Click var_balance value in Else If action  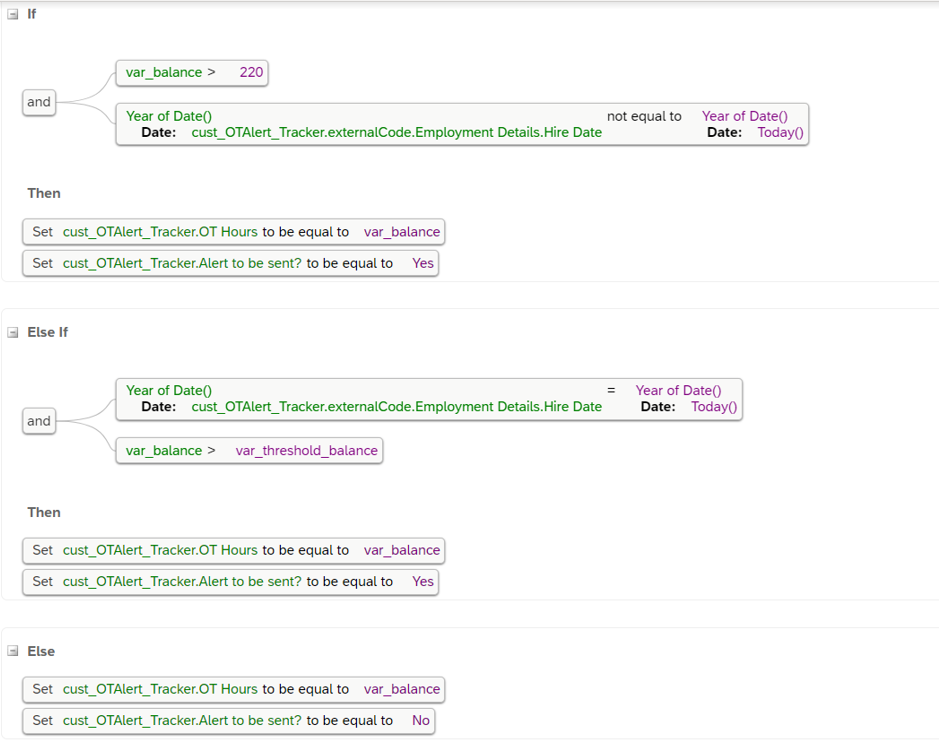point(401,550)
